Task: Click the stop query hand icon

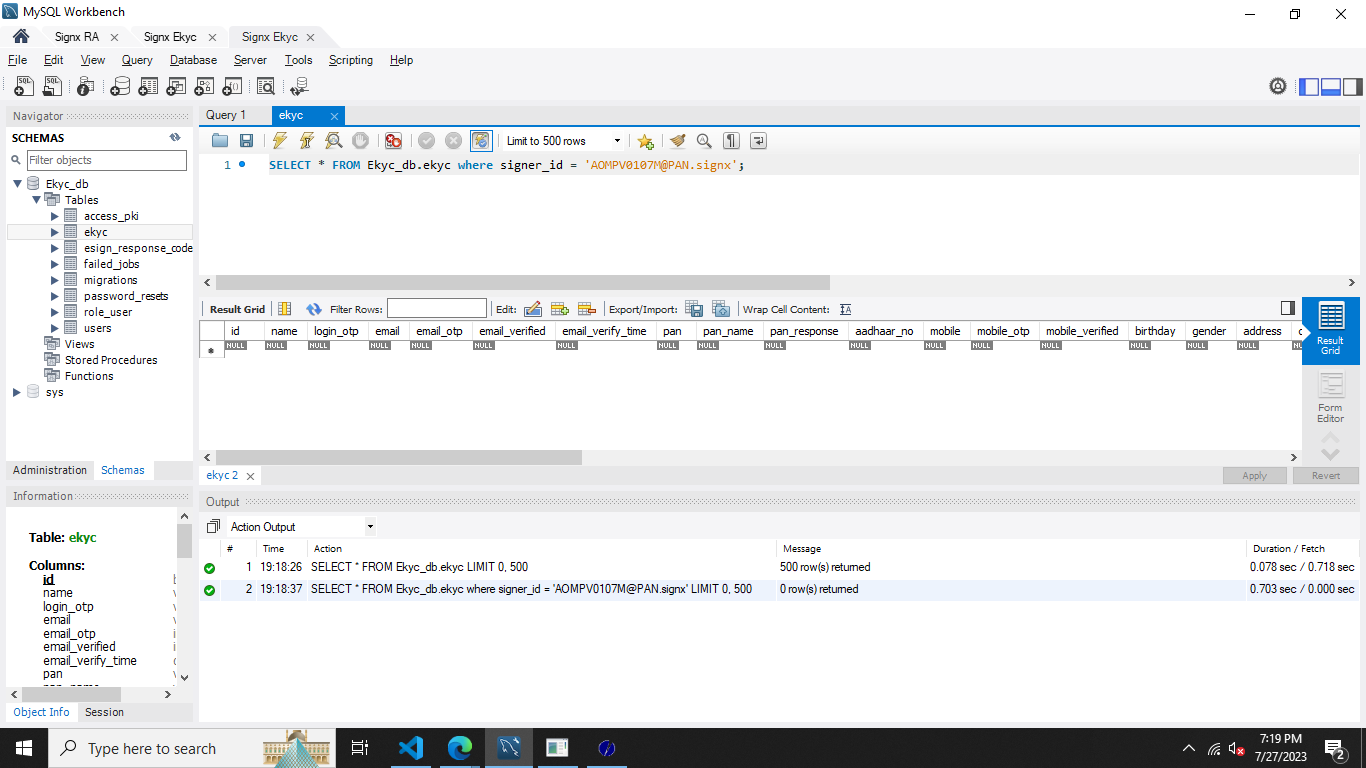Action: tap(361, 141)
